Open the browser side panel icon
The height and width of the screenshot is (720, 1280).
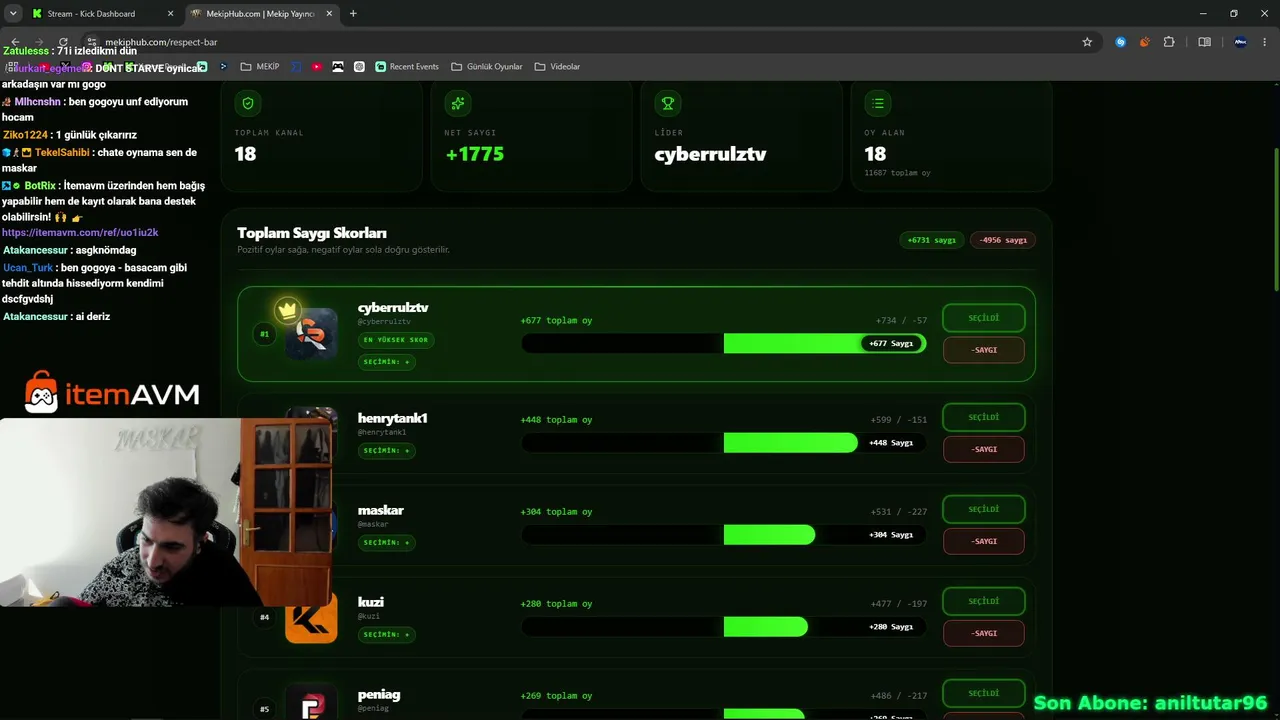point(1204,42)
